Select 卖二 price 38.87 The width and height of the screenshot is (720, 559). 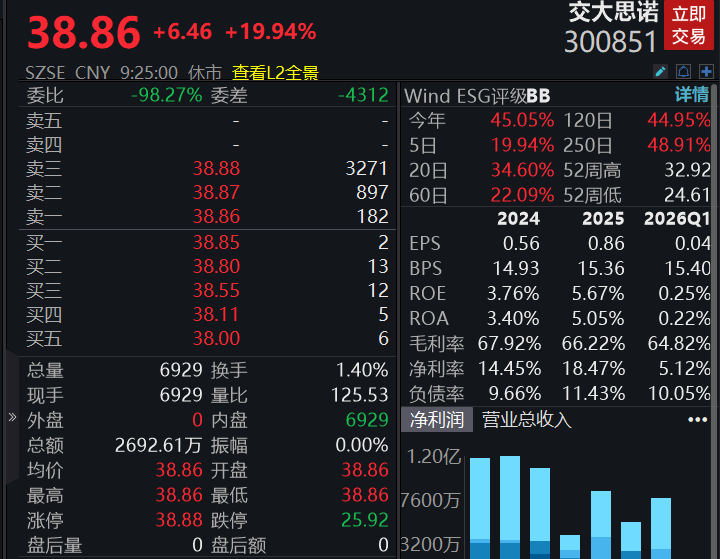pyautogui.click(x=216, y=192)
